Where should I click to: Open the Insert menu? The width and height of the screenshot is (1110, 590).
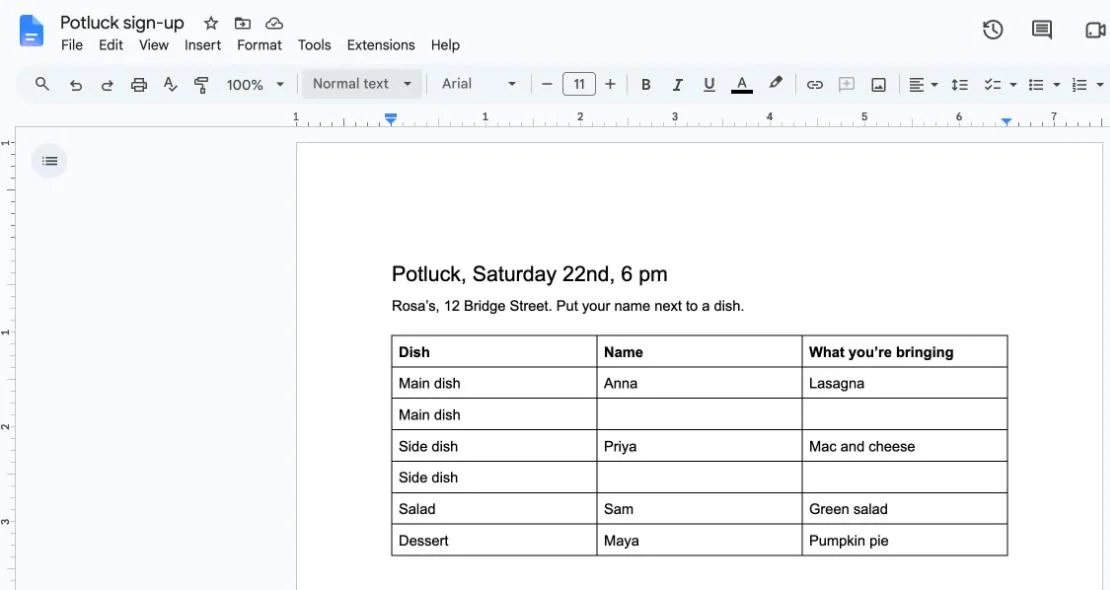202,45
